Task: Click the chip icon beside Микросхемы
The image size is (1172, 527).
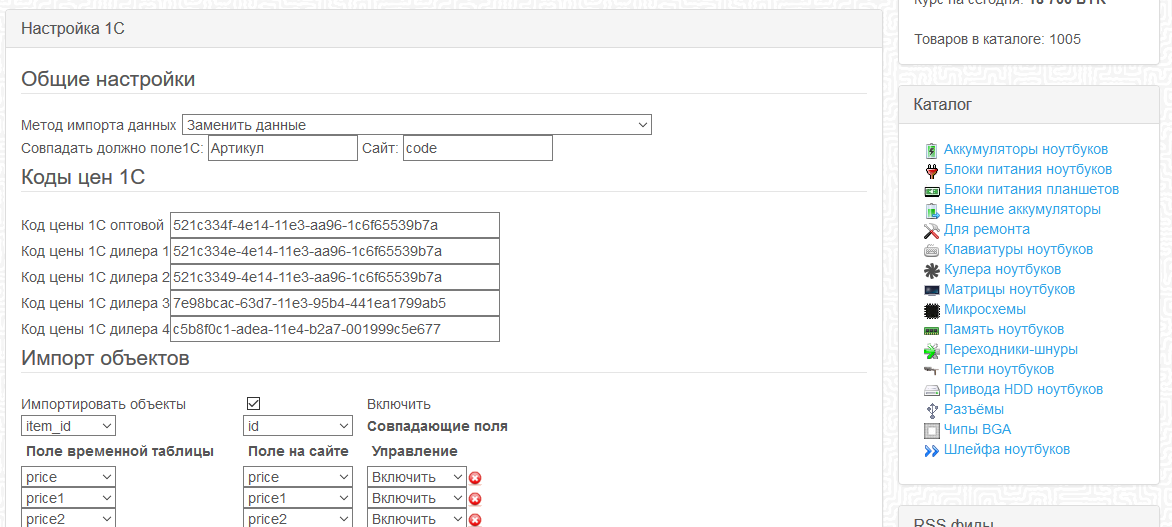Action: pos(931,309)
